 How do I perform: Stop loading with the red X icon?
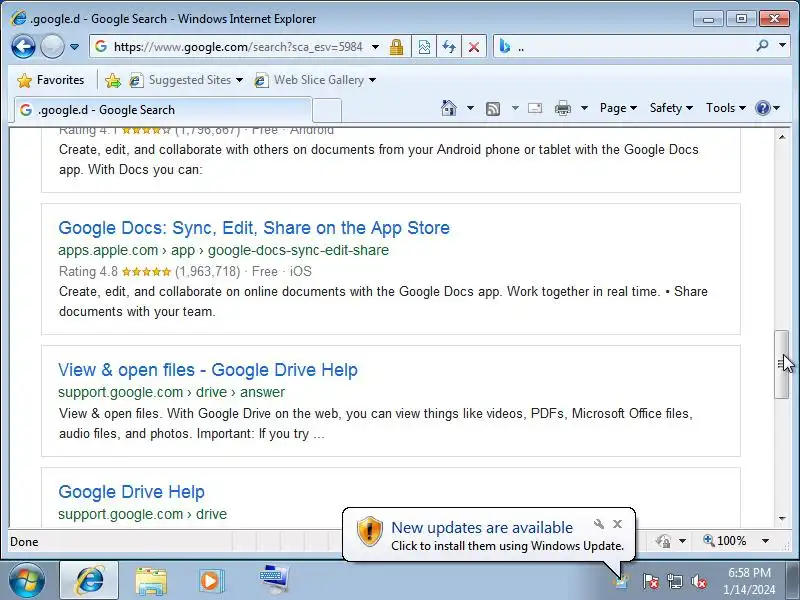pos(474,47)
